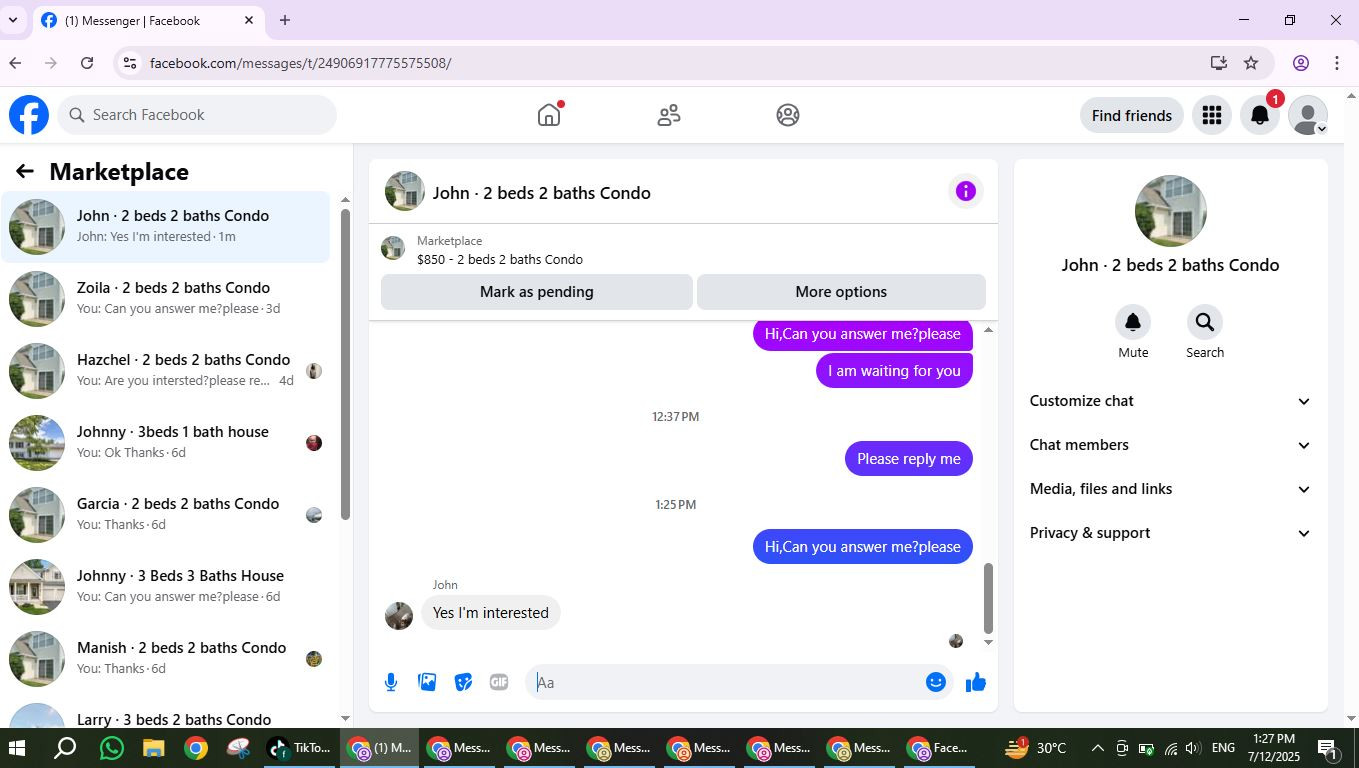Open Larry 3 beds 2 baths Condo chat
Viewport: 1359px width, 768px height.
pyautogui.click(x=165, y=712)
